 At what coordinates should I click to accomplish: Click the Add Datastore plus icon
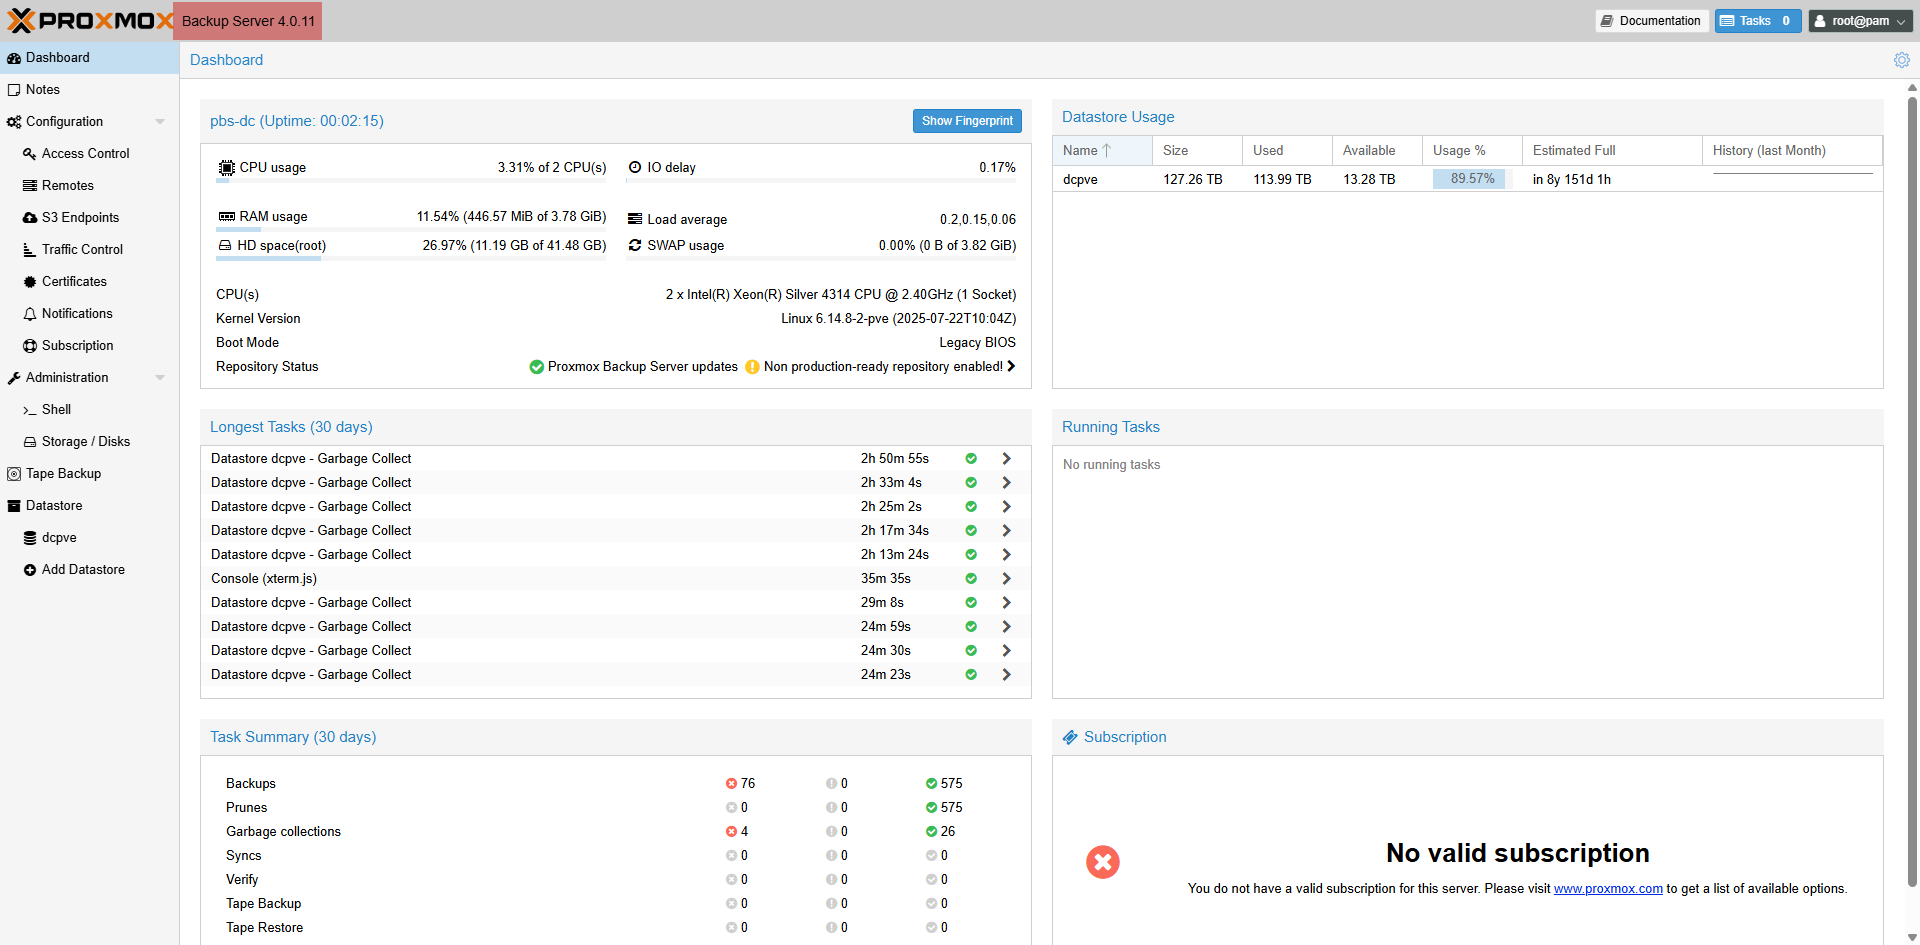(x=30, y=570)
